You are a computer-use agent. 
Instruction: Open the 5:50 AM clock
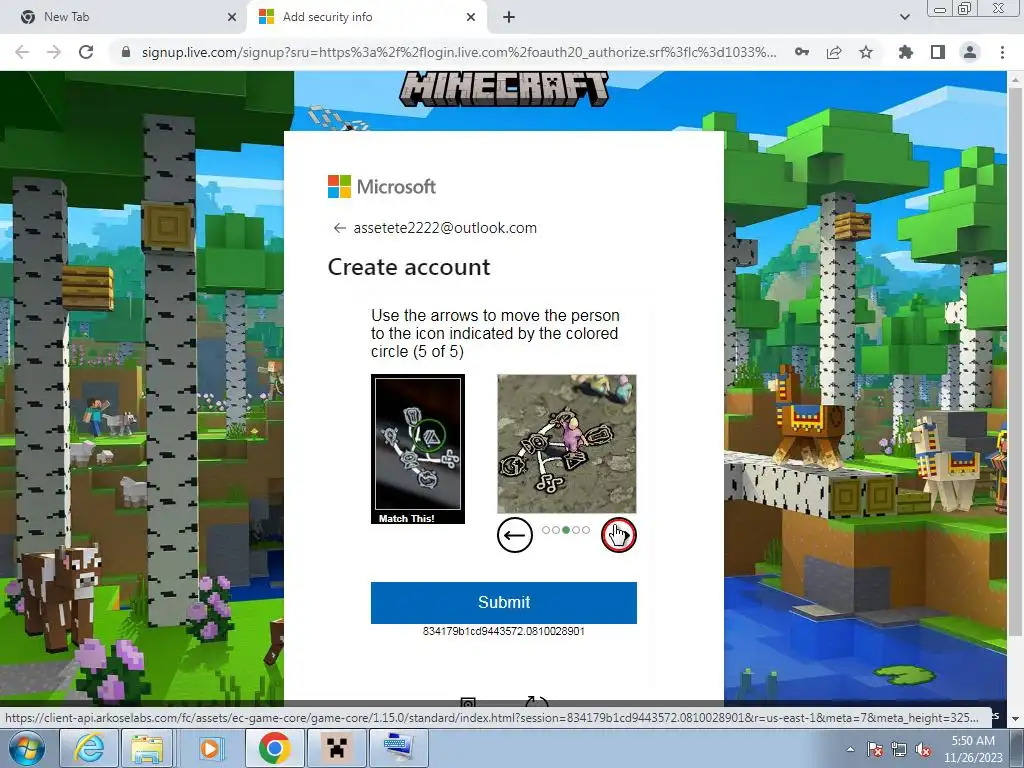[x=973, y=749]
